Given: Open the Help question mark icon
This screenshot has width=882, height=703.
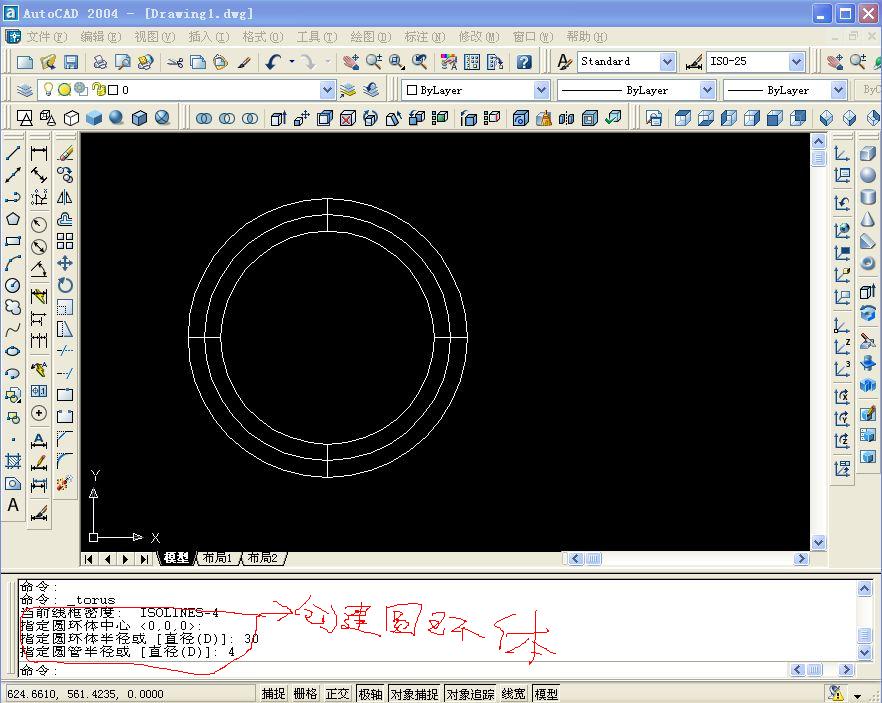Looking at the screenshot, I should pos(524,61).
